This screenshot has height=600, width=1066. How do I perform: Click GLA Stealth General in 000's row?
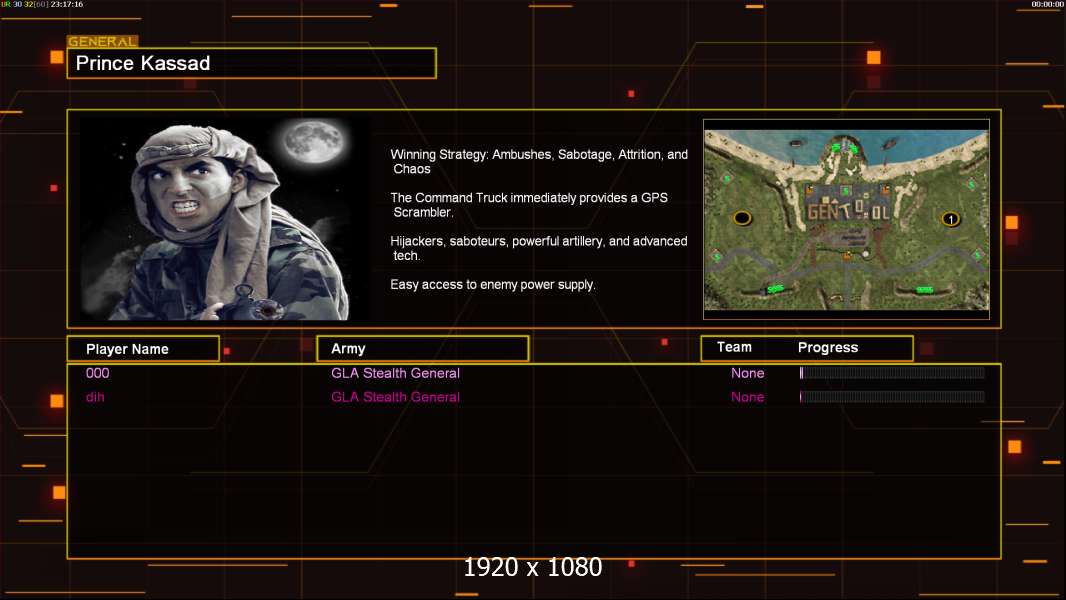[x=395, y=373]
